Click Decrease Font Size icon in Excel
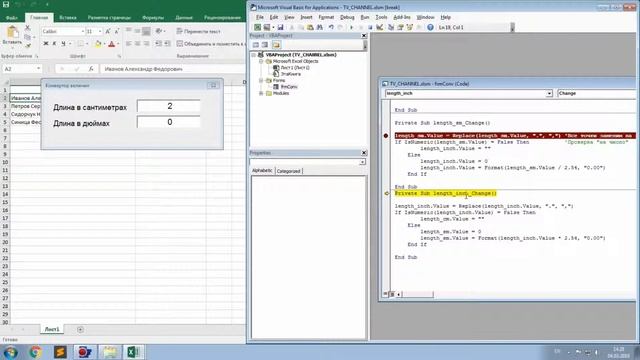Viewport: 640px width, 360px height. click(x=117, y=31)
